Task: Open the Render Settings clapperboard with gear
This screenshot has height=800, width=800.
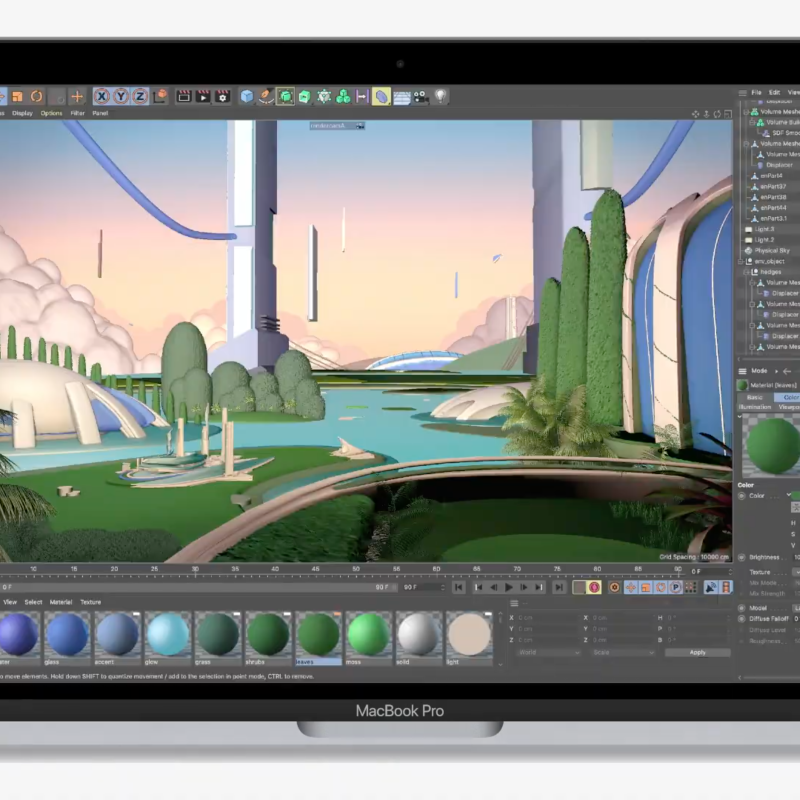Action: coord(222,96)
